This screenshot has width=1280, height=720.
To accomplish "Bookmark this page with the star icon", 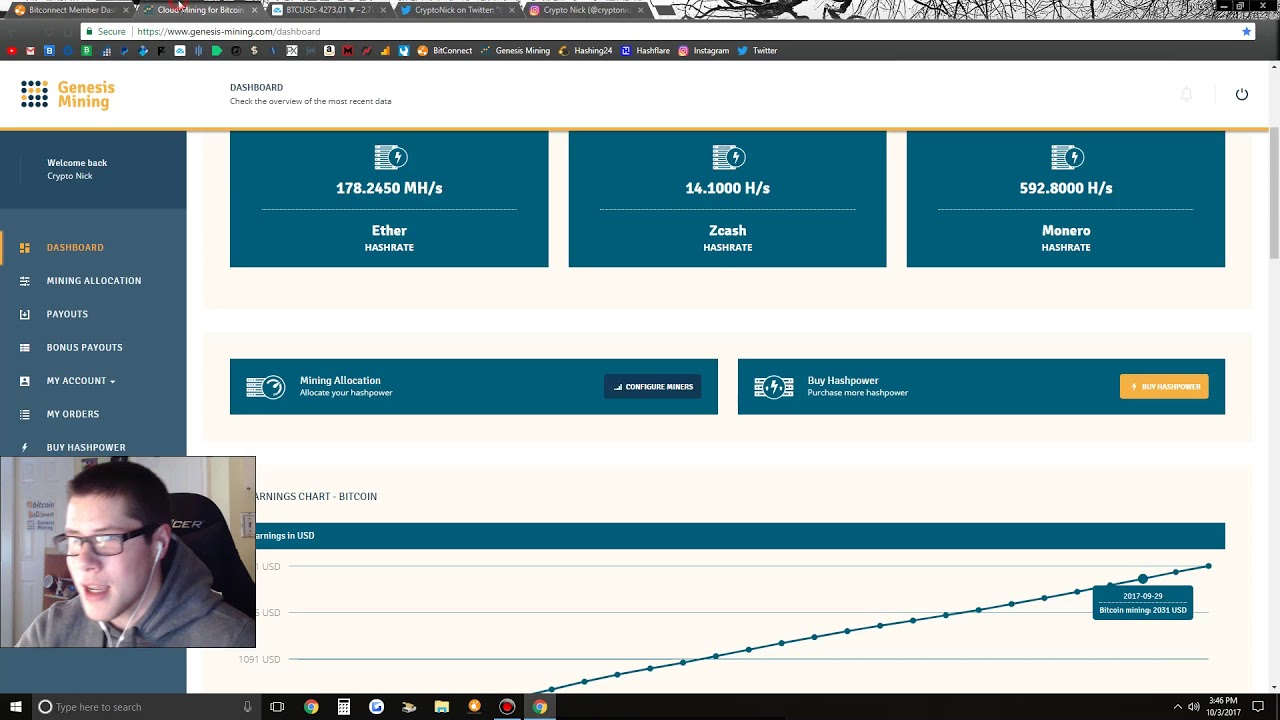I will pyautogui.click(x=1246, y=31).
